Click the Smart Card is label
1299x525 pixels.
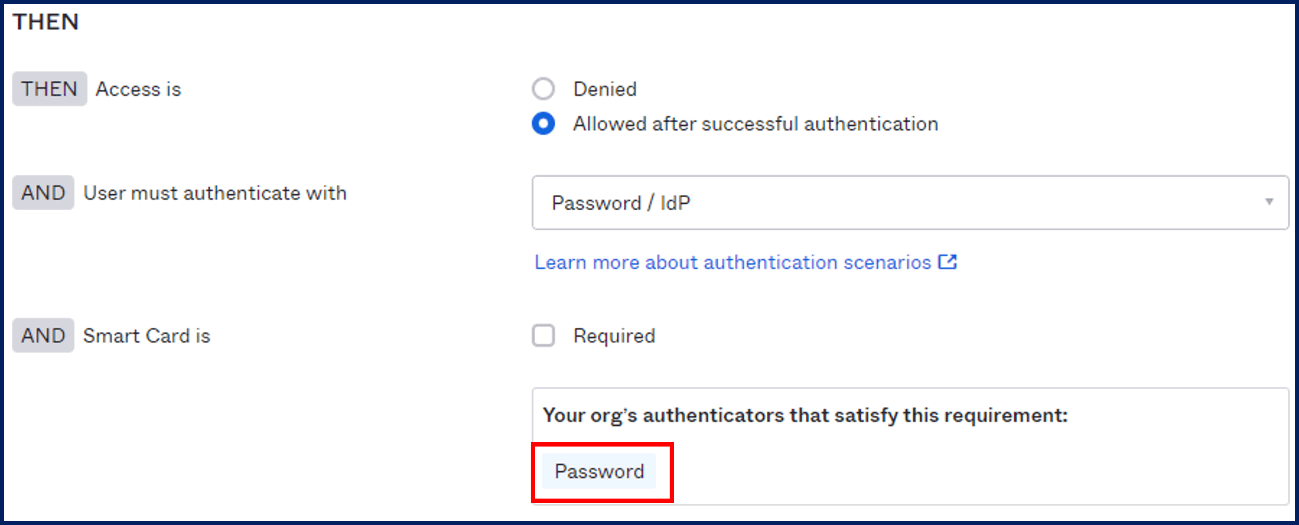[x=147, y=336]
